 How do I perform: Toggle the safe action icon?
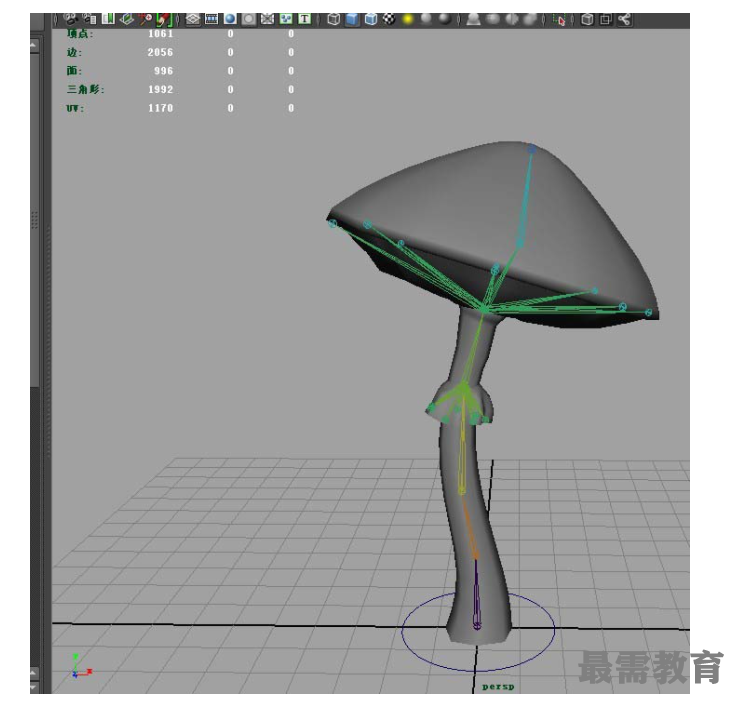click(286, 19)
